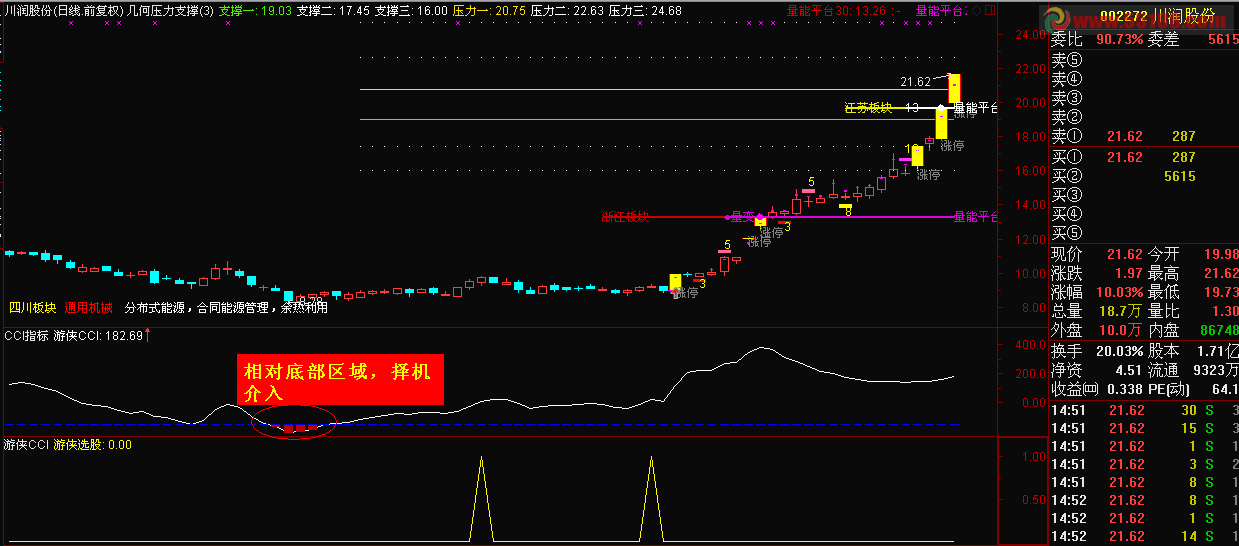This screenshot has height=546, width=1239.
Task: Click the 最低 19.73 value
Action: point(1222,292)
